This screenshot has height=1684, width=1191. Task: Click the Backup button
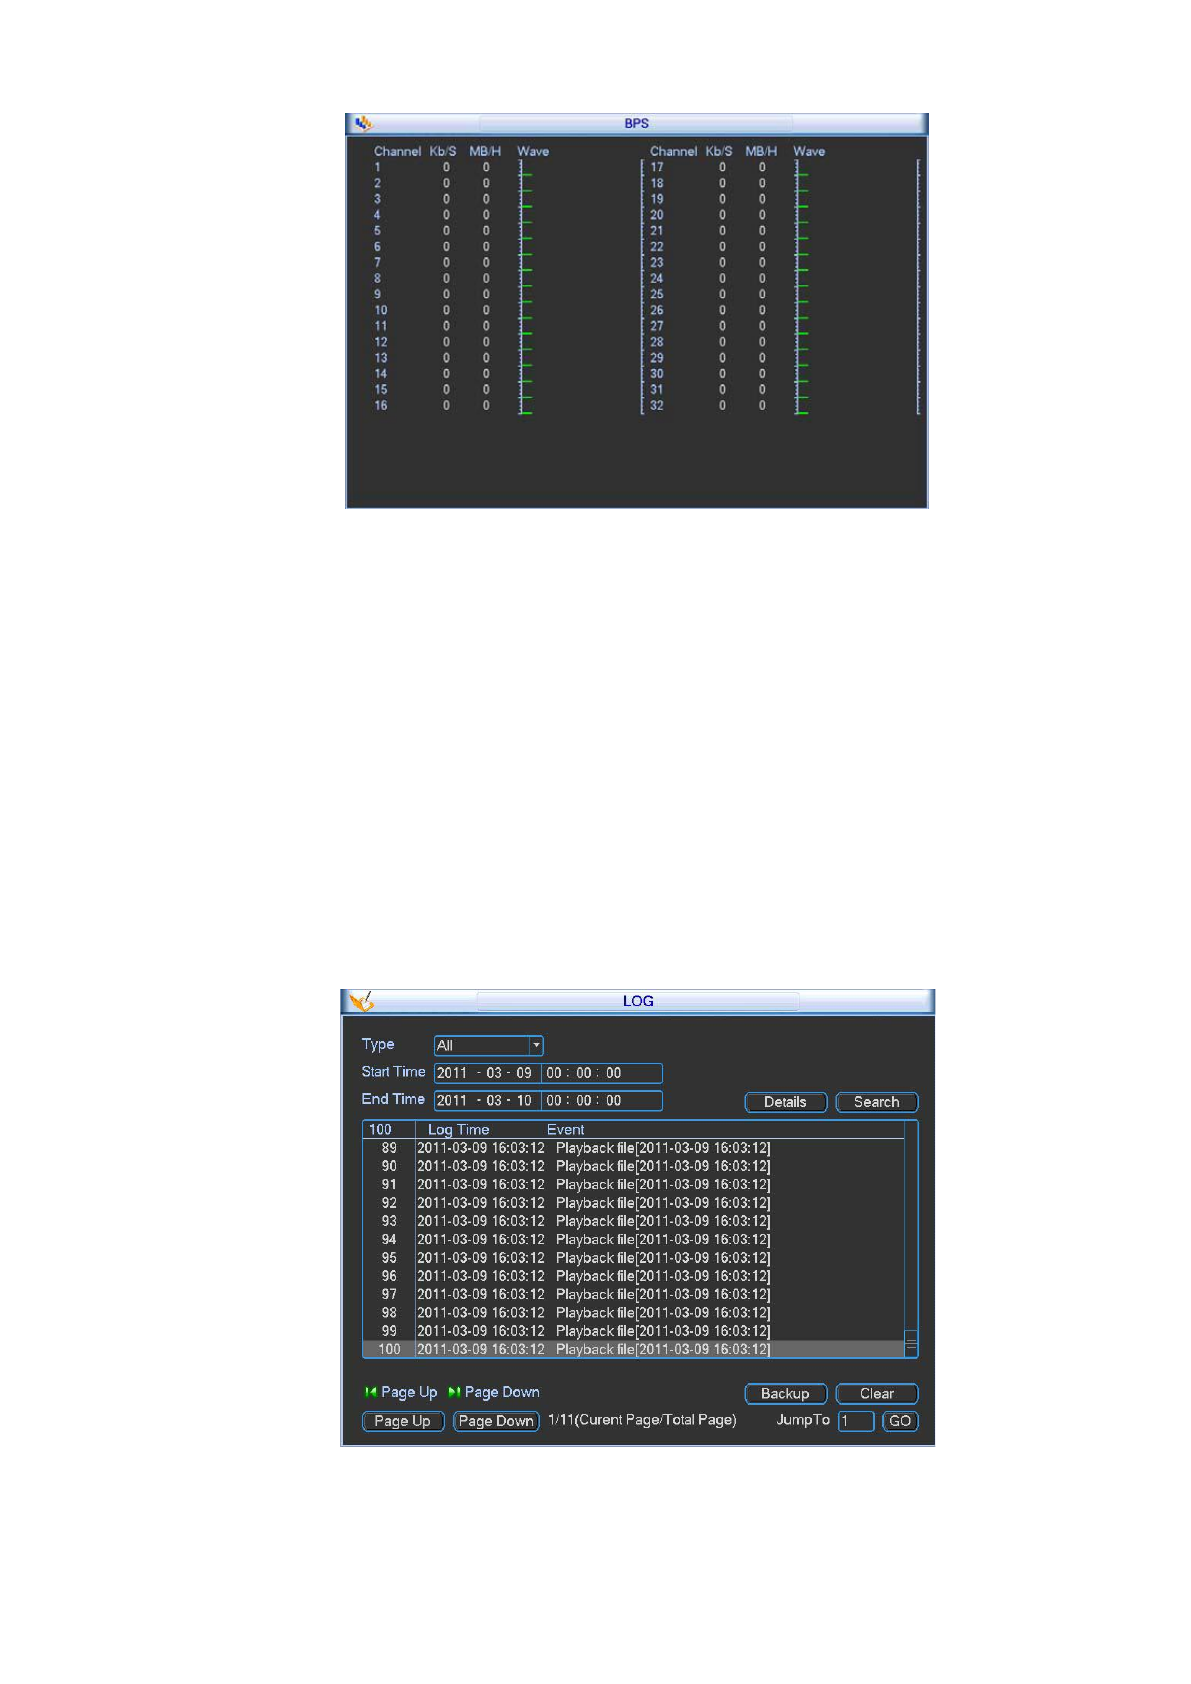click(785, 1394)
